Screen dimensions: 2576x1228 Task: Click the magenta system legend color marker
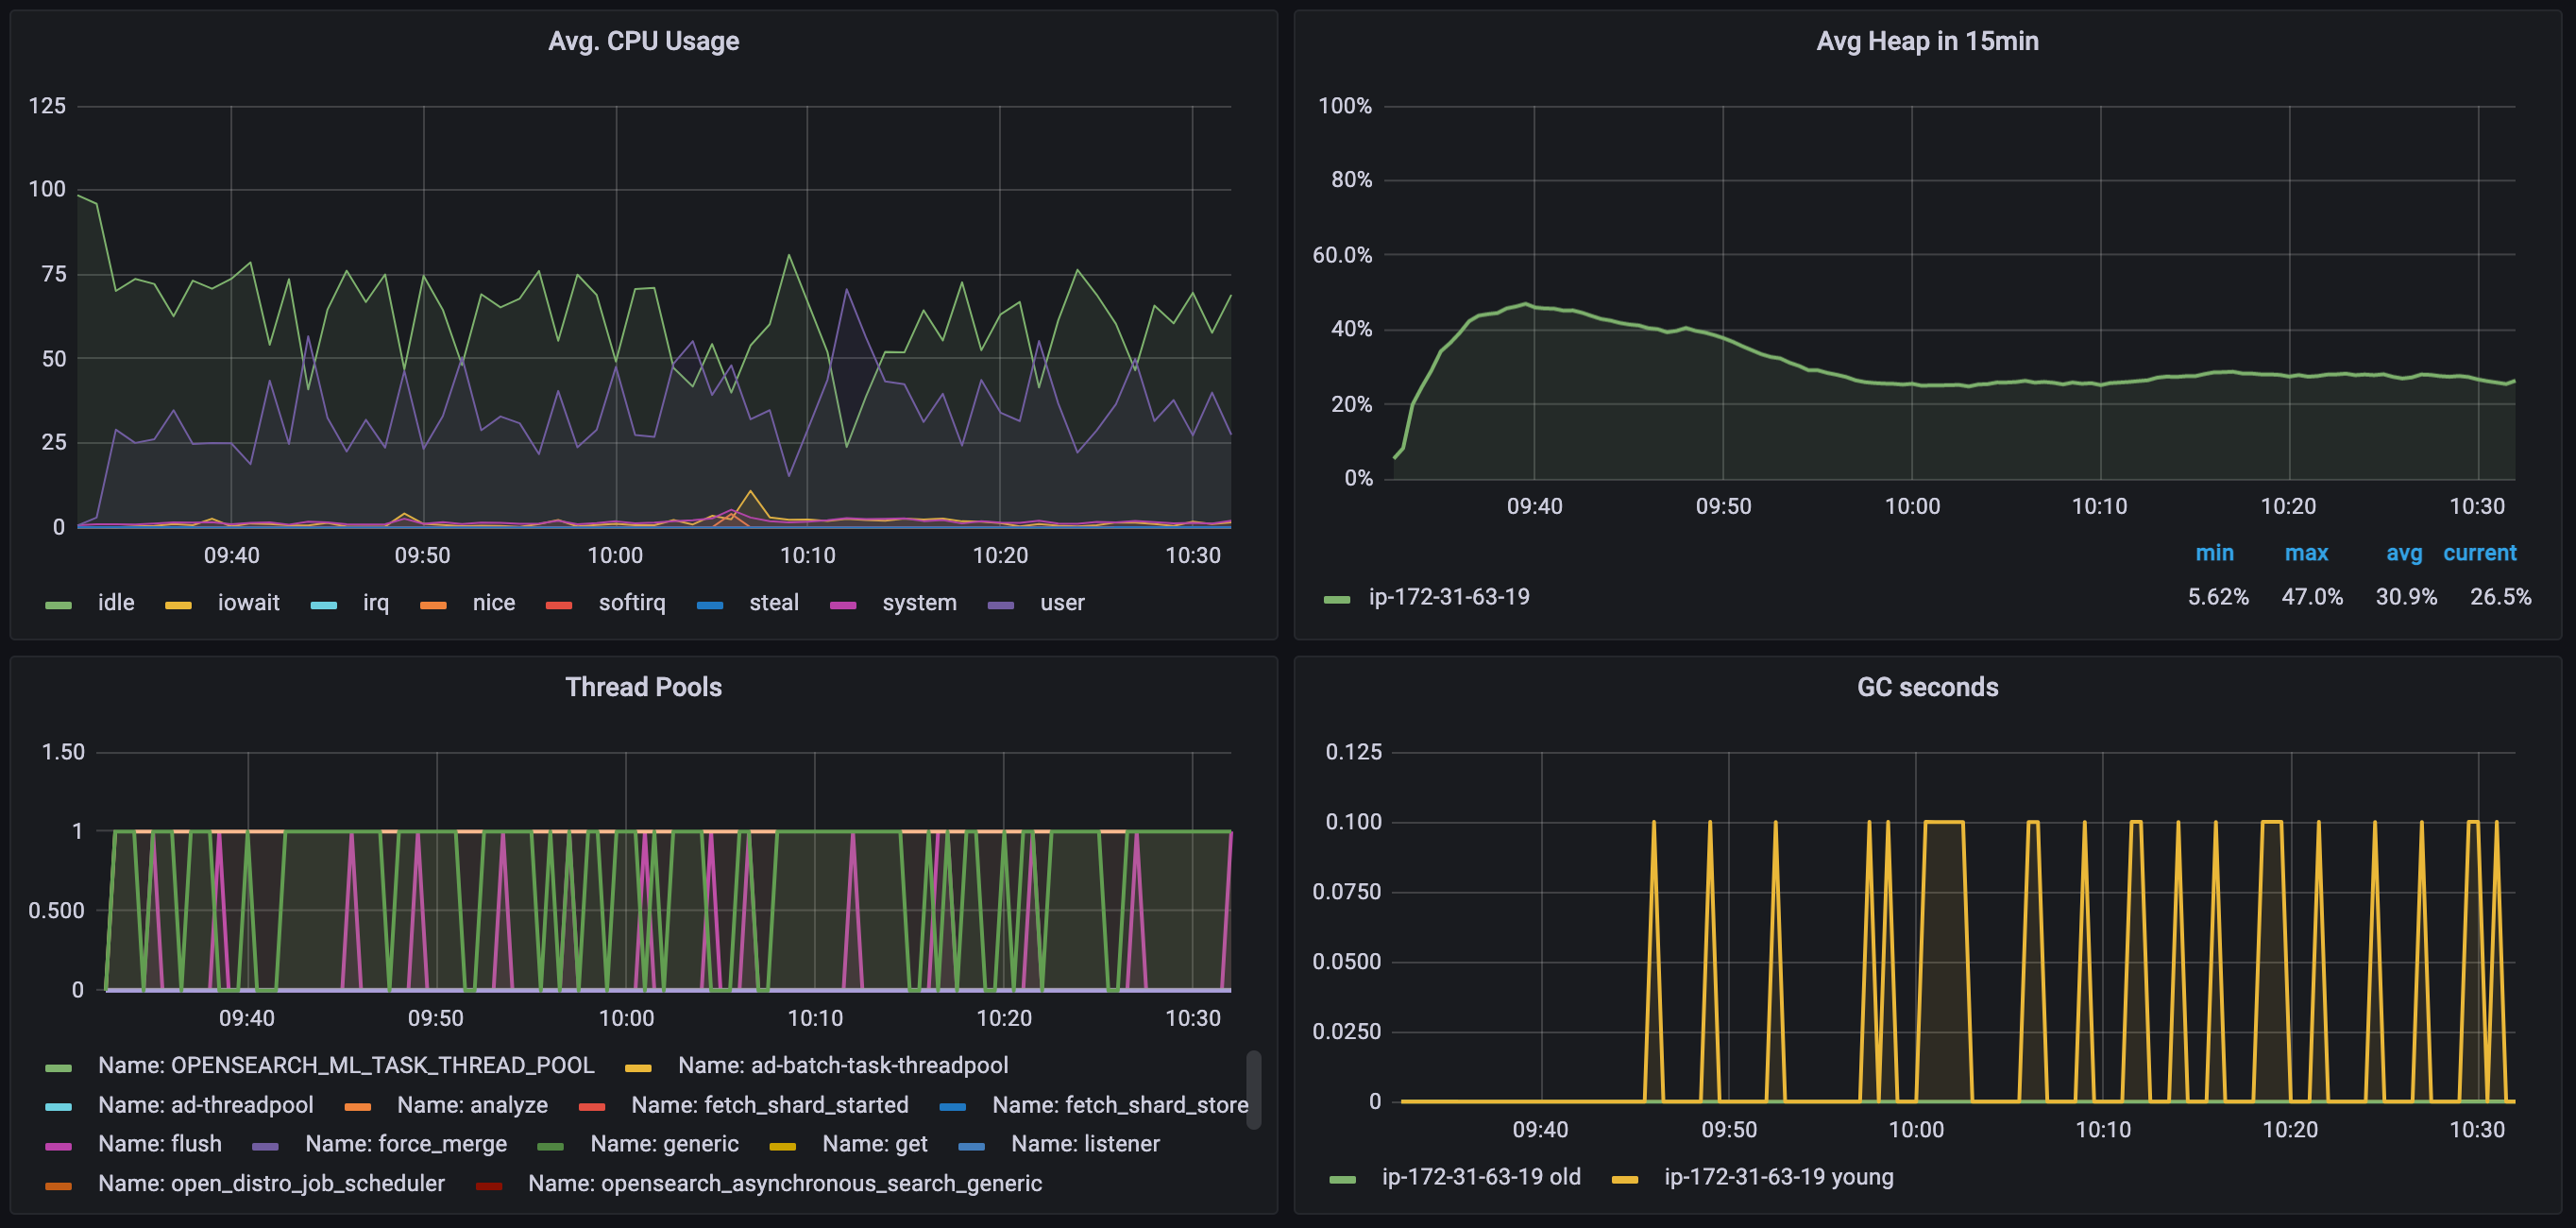click(x=843, y=605)
